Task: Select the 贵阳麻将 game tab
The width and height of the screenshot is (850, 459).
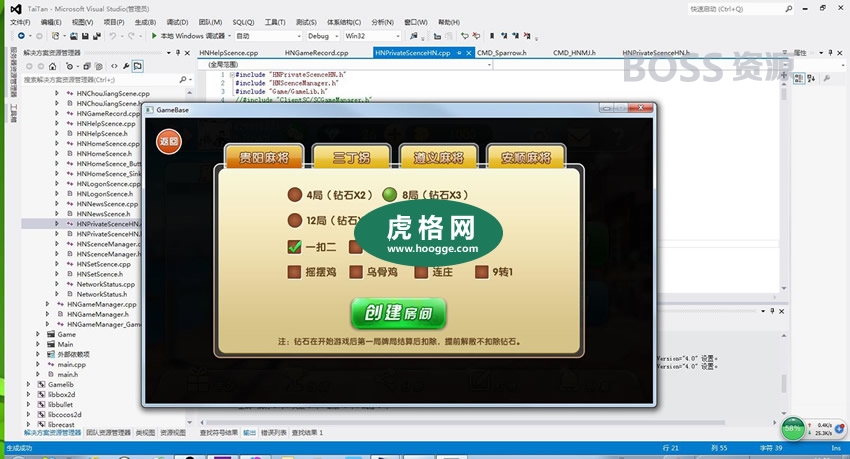Action: (264, 157)
